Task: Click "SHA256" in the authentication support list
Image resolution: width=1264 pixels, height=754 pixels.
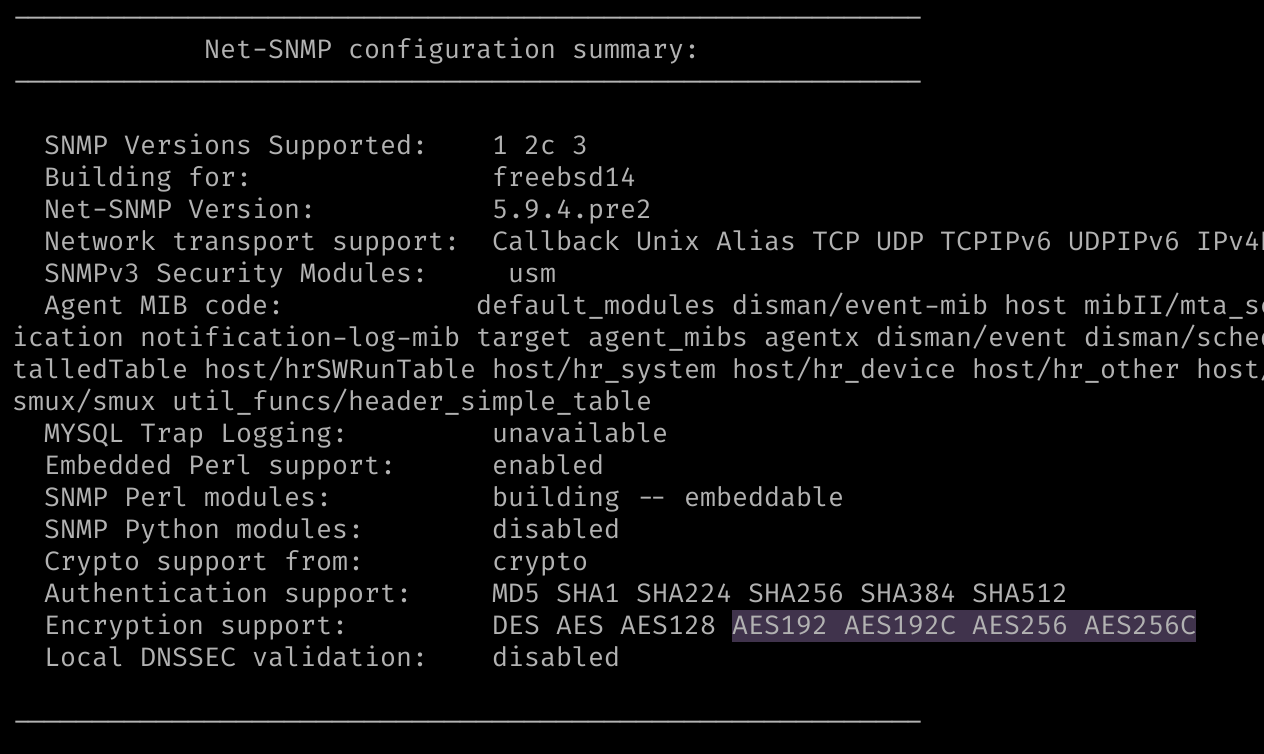Action: click(x=795, y=594)
